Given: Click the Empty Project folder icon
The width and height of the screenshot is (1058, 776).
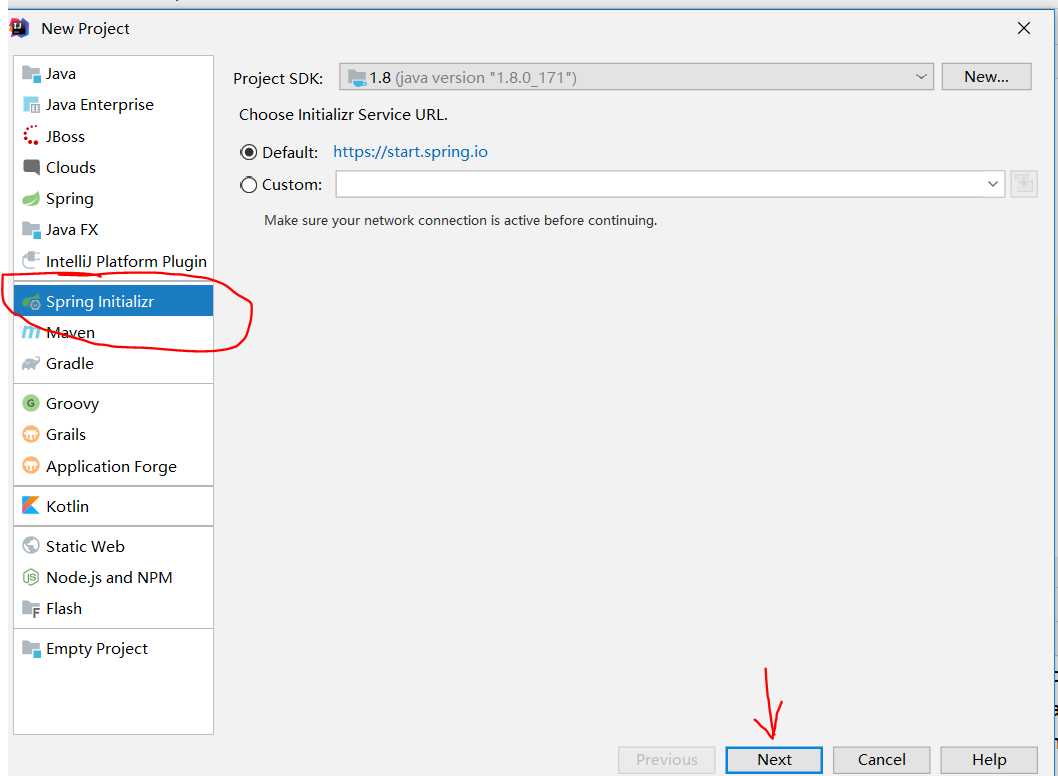Looking at the screenshot, I should pos(31,648).
